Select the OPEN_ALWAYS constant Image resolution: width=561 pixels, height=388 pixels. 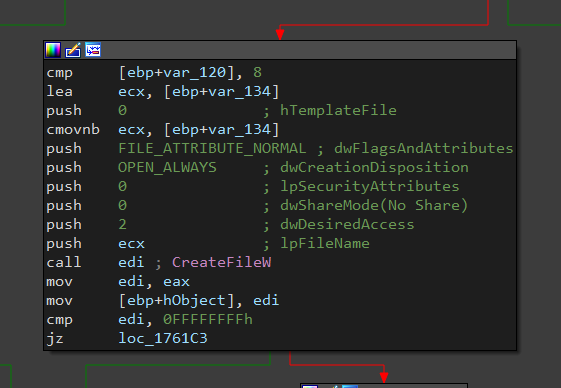pos(167,168)
